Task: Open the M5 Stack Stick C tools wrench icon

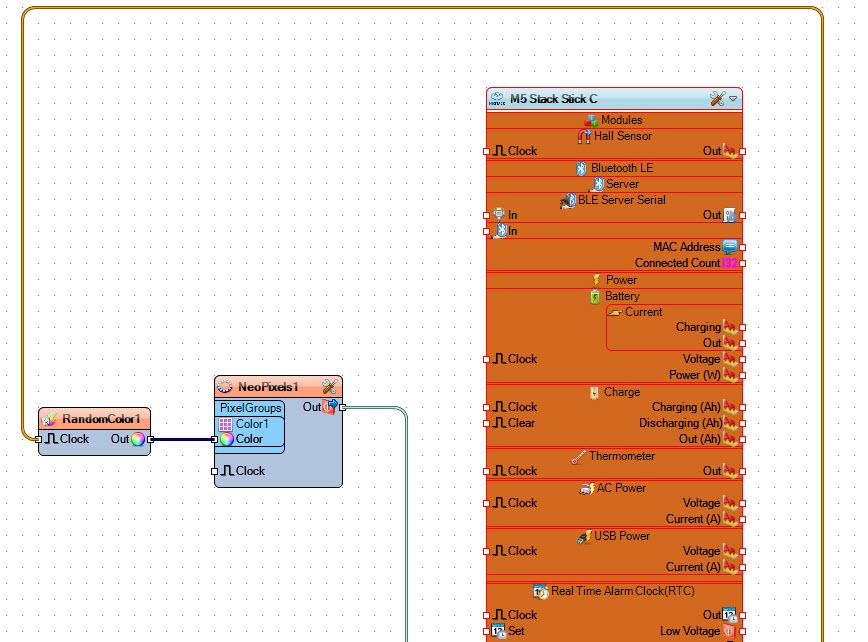Action: pos(717,99)
